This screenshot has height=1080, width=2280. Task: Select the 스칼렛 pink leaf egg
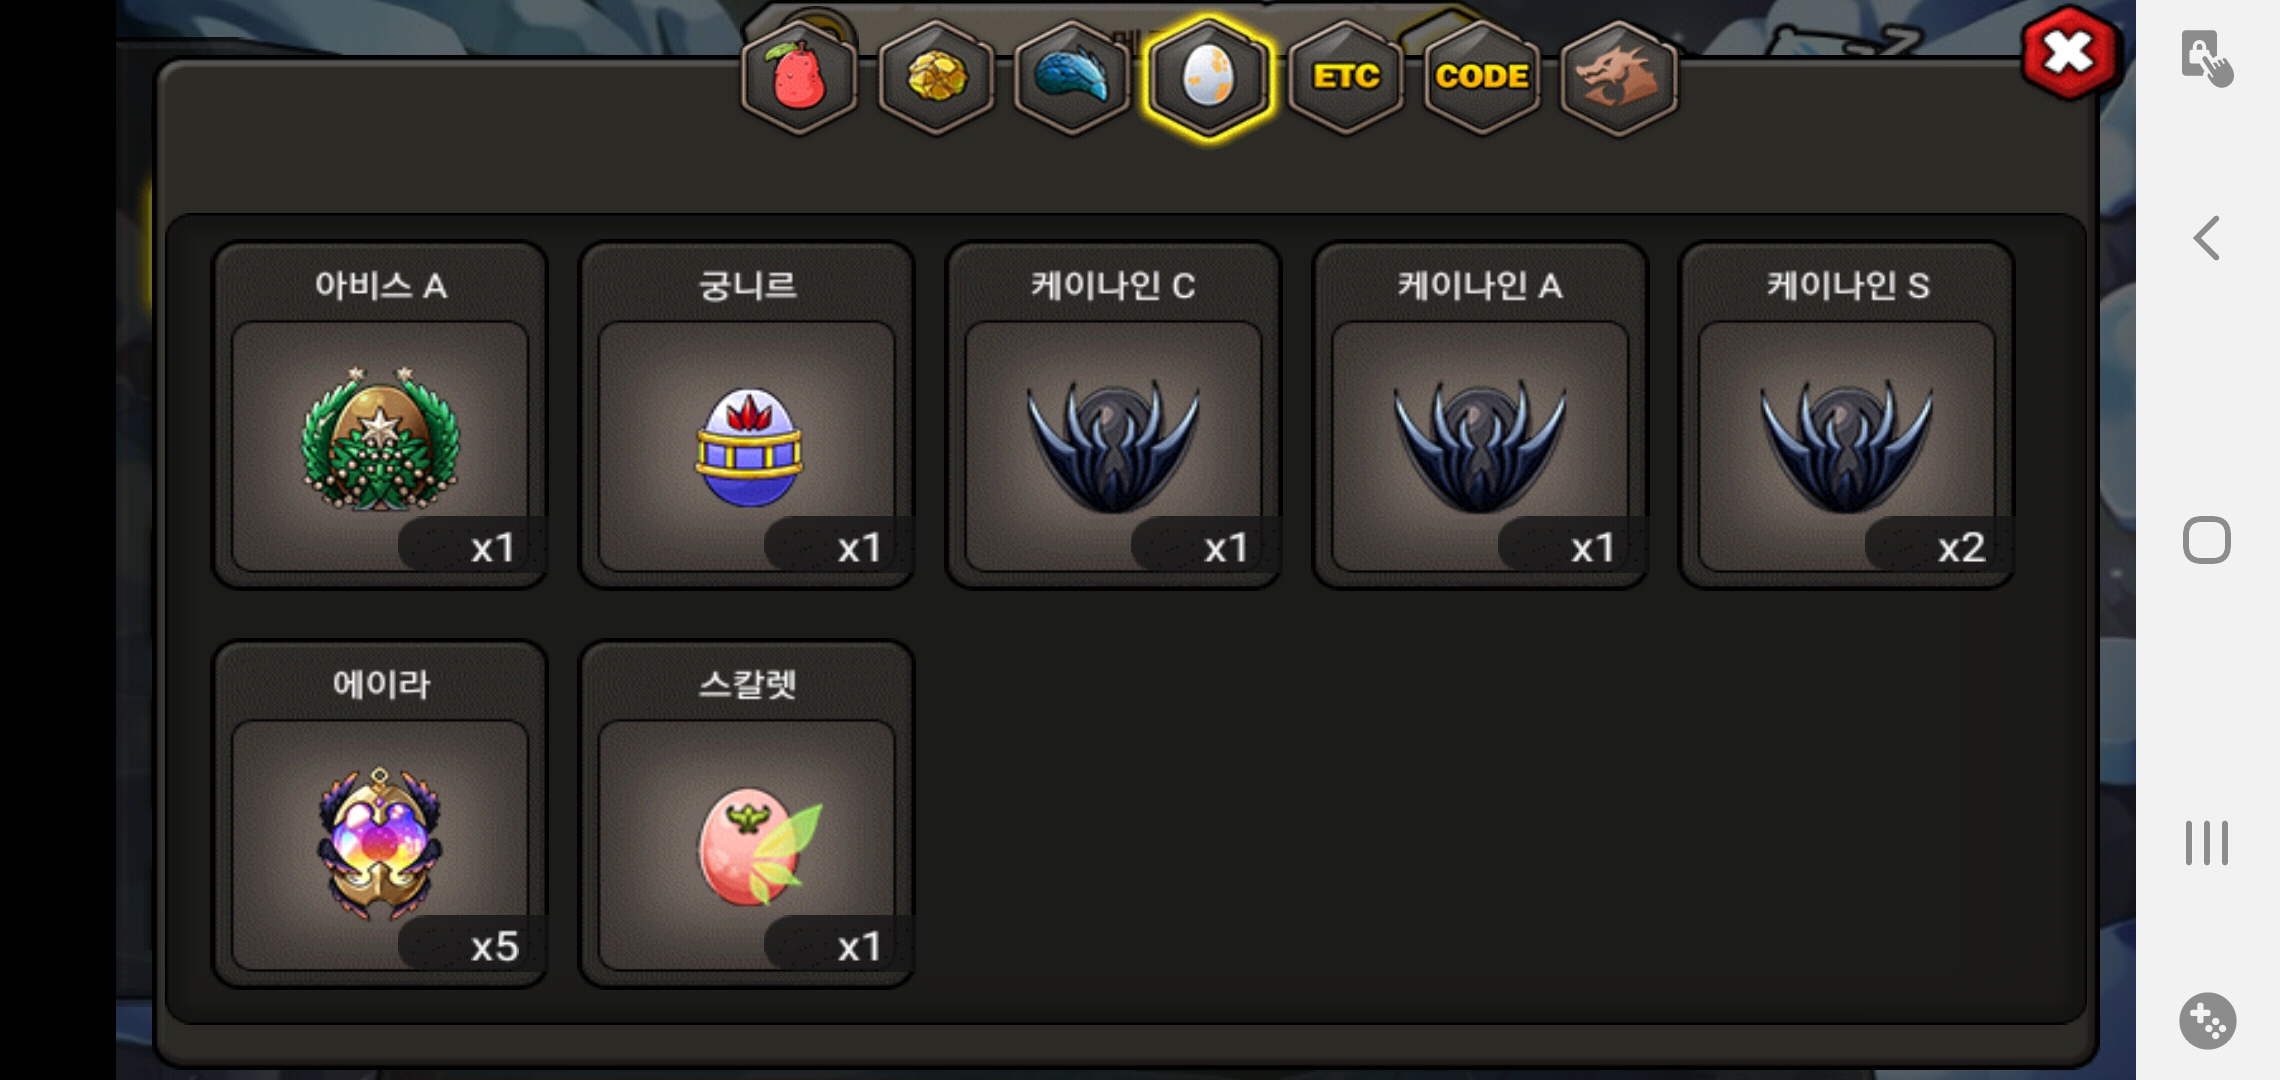(747, 814)
